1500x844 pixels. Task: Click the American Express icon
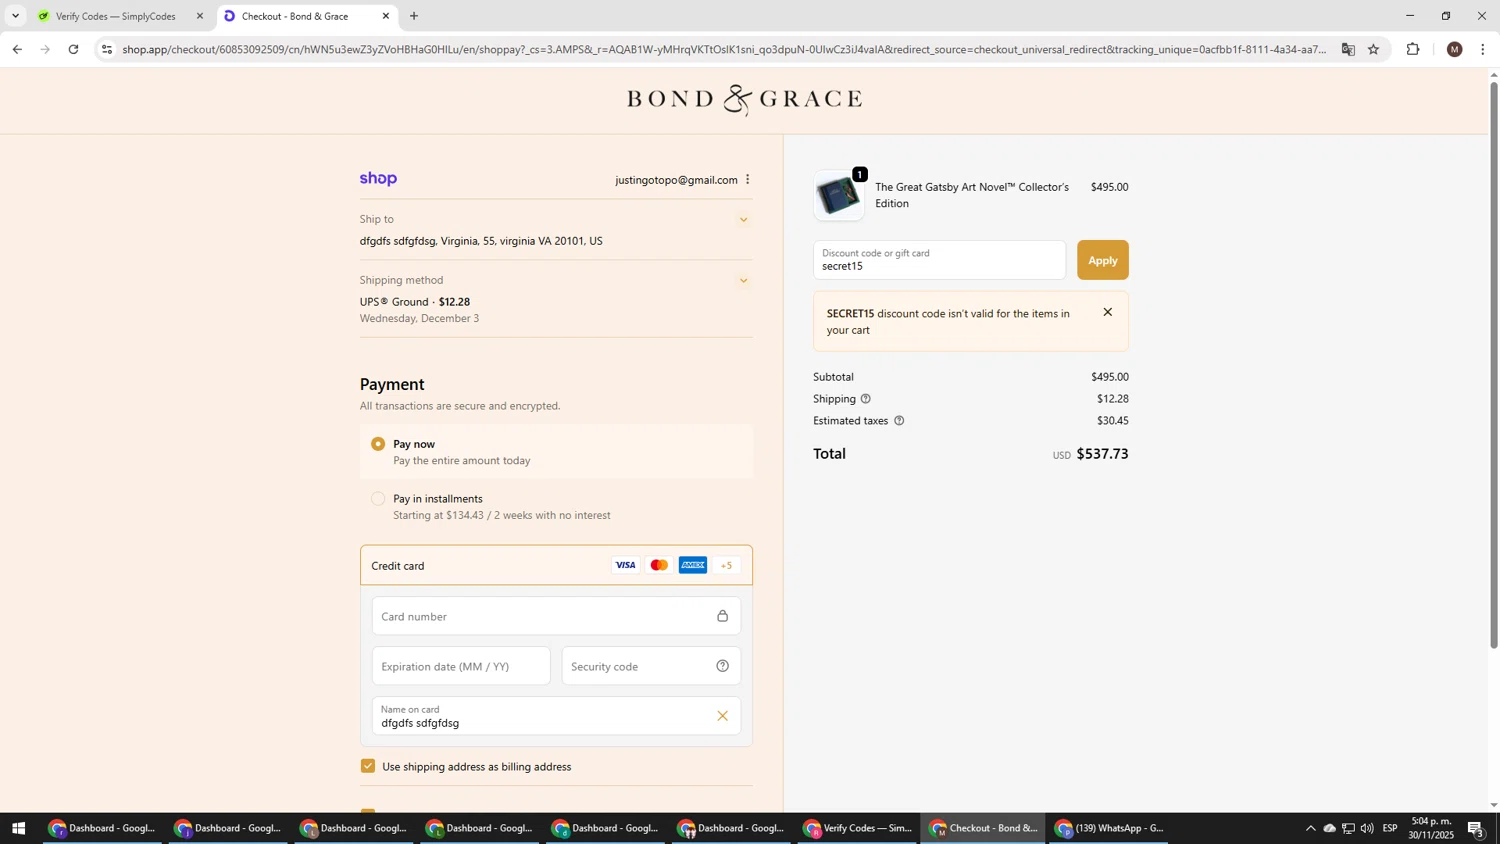click(x=693, y=565)
